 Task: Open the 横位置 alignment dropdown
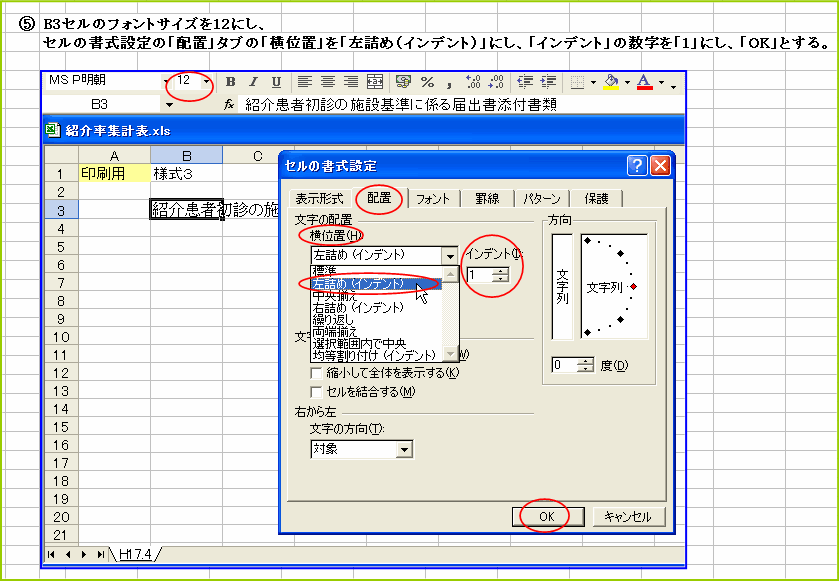(448, 258)
